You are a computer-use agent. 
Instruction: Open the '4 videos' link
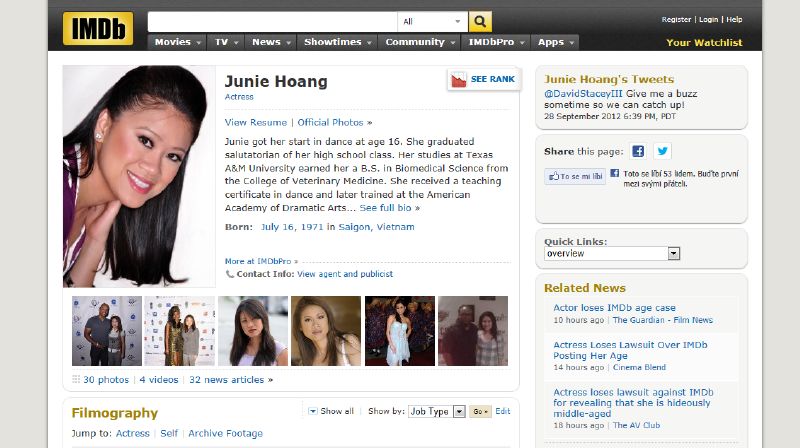pos(159,380)
